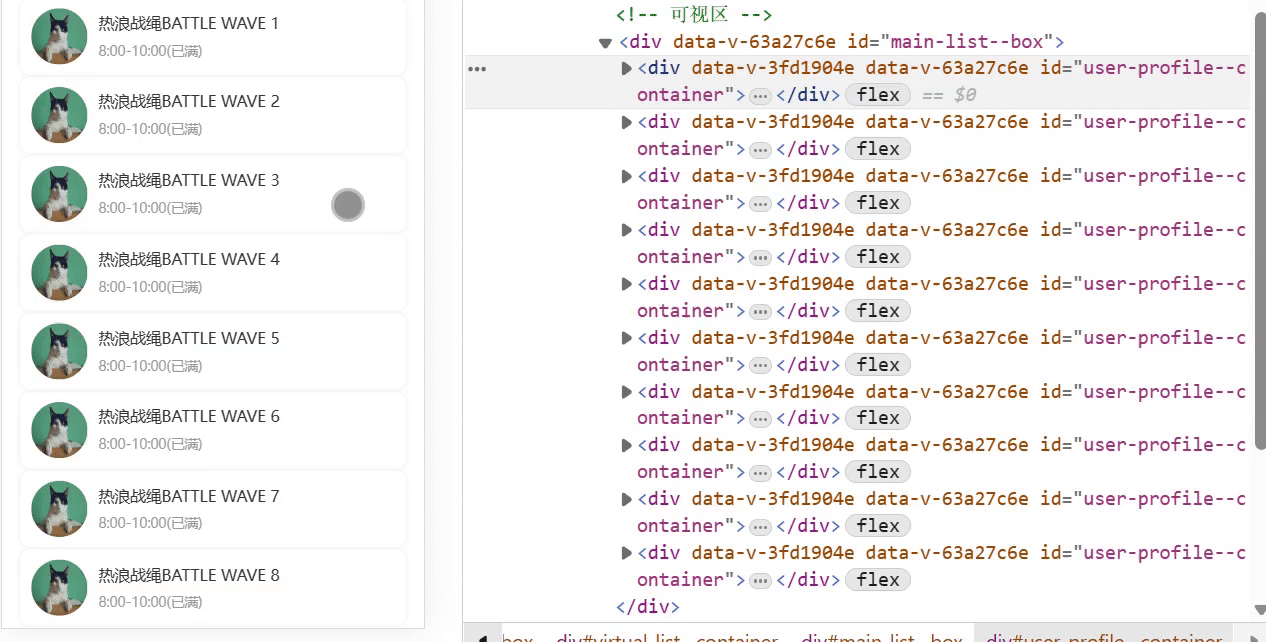Click the ellipsis button in the == $0 row
Image resolution: width=1266 pixels, height=642 pixels.
pyautogui.click(x=760, y=95)
